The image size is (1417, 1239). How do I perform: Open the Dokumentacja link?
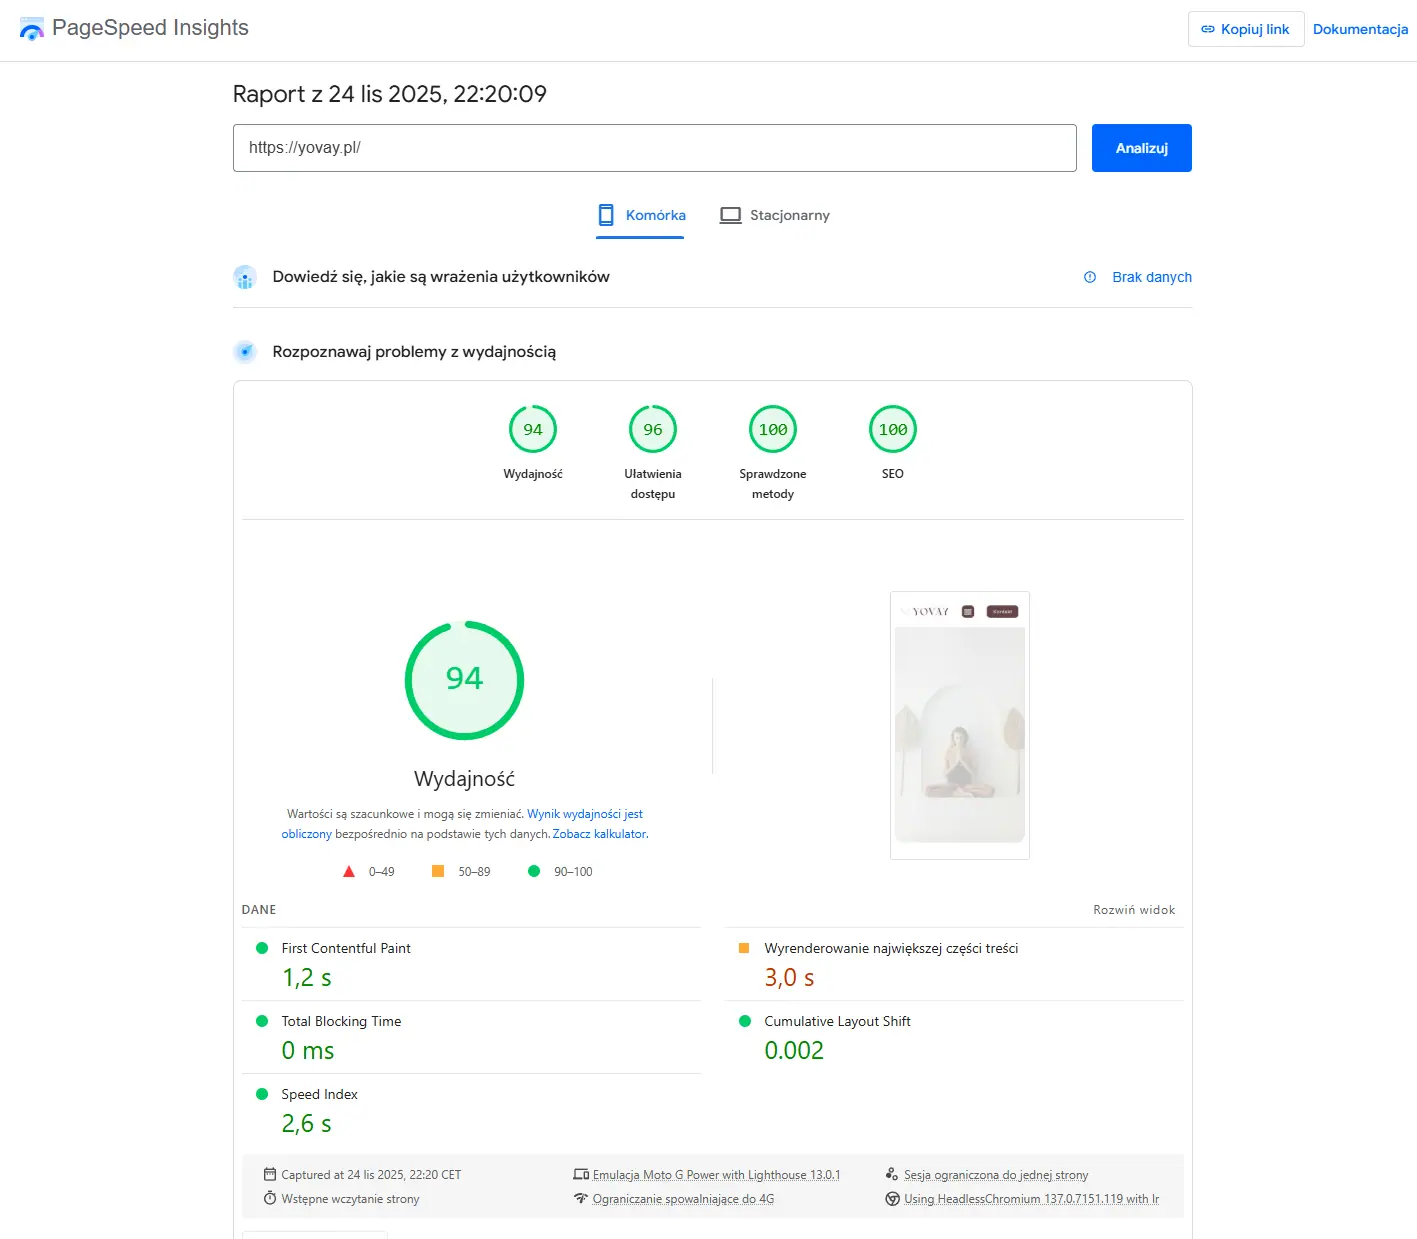point(1360,29)
